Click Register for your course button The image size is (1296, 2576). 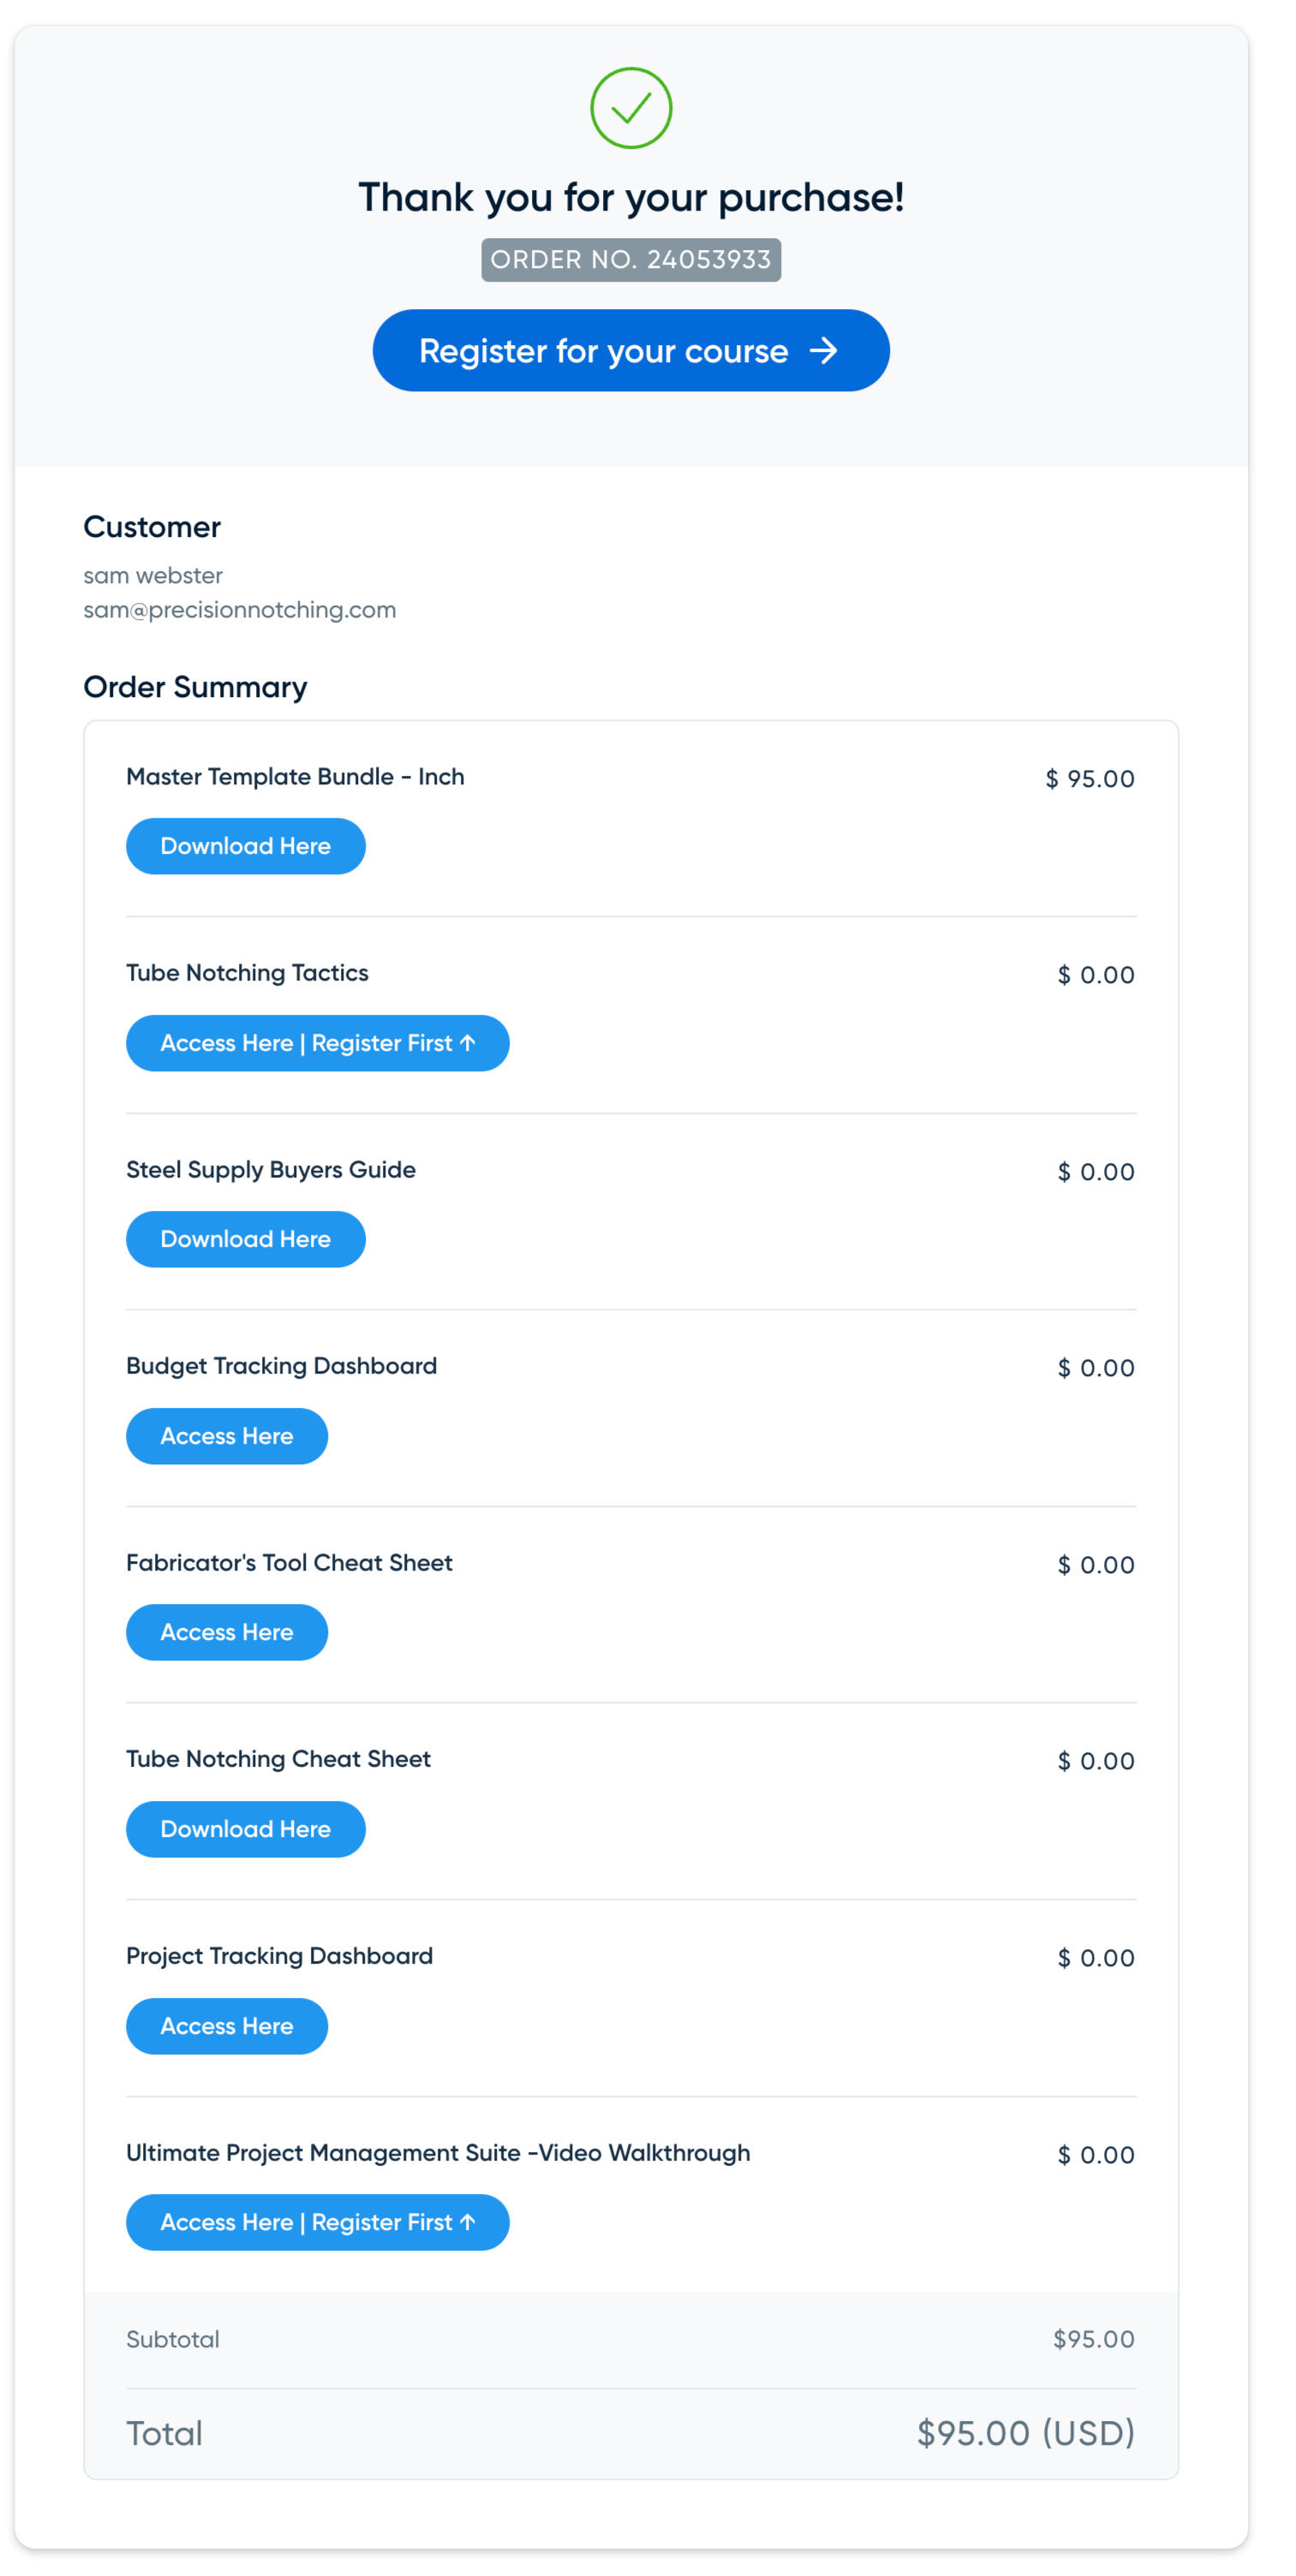[630, 351]
